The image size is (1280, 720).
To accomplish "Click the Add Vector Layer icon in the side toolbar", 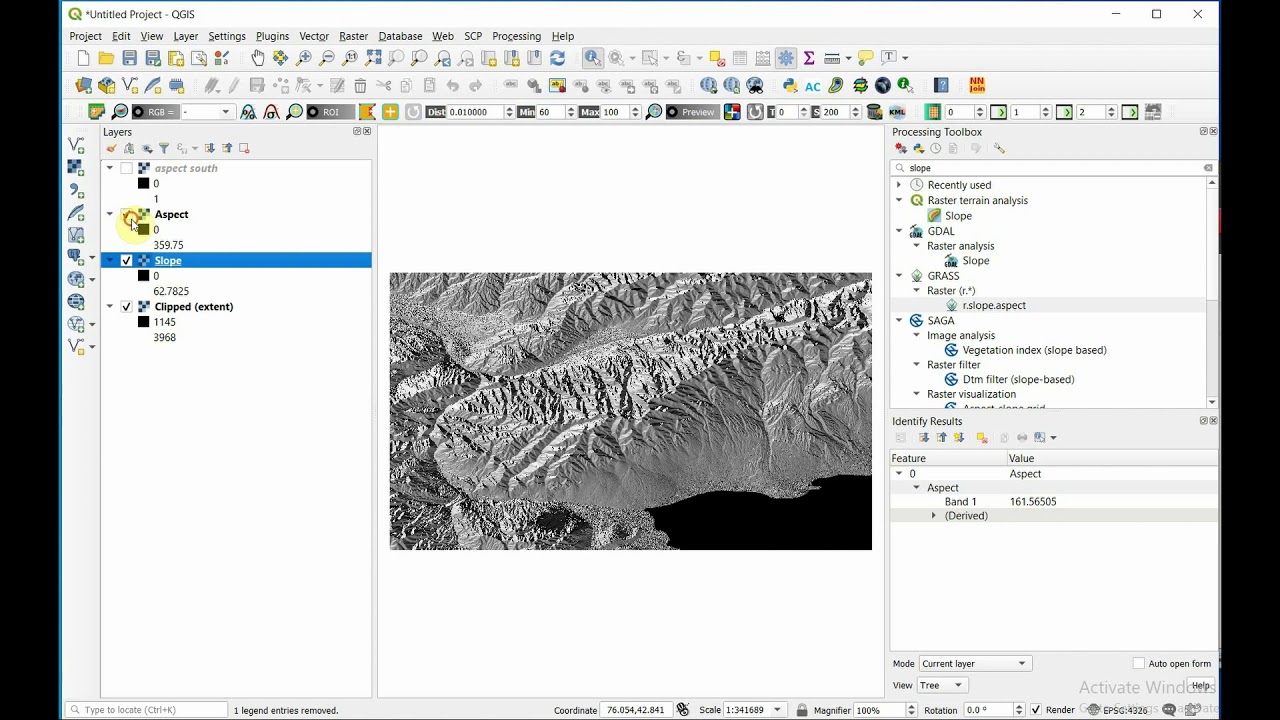I will coord(76,146).
